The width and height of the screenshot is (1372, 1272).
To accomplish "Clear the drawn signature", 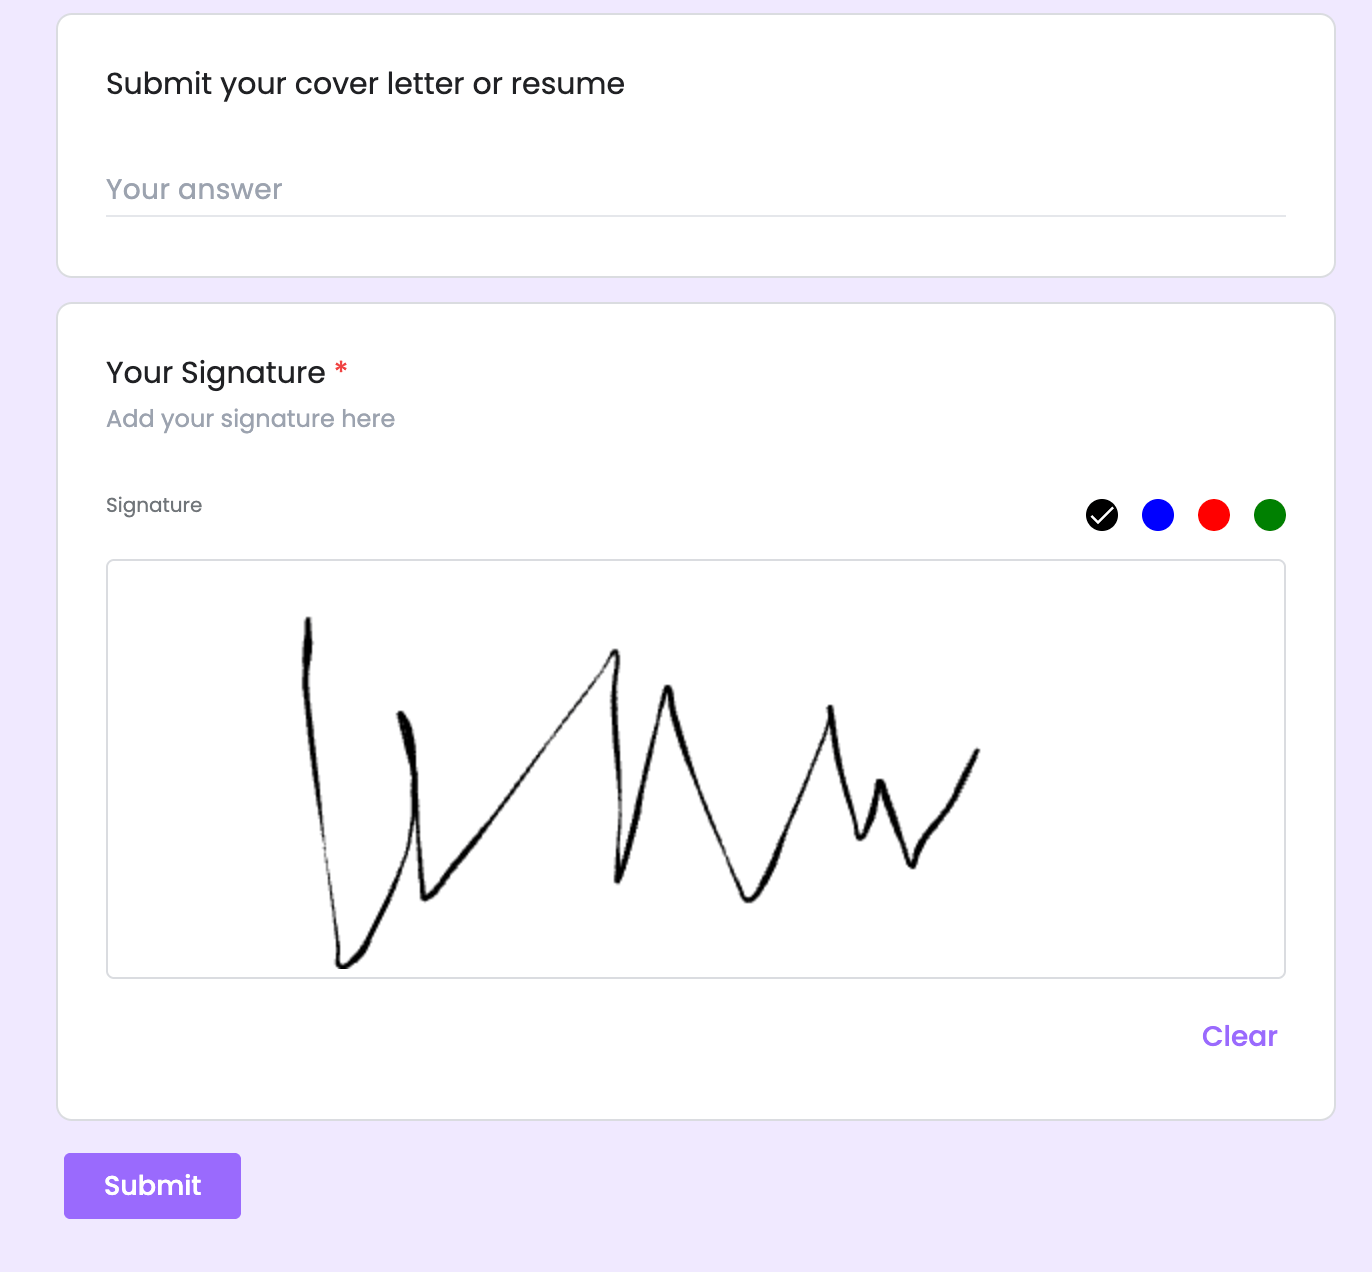I will (x=1239, y=1036).
